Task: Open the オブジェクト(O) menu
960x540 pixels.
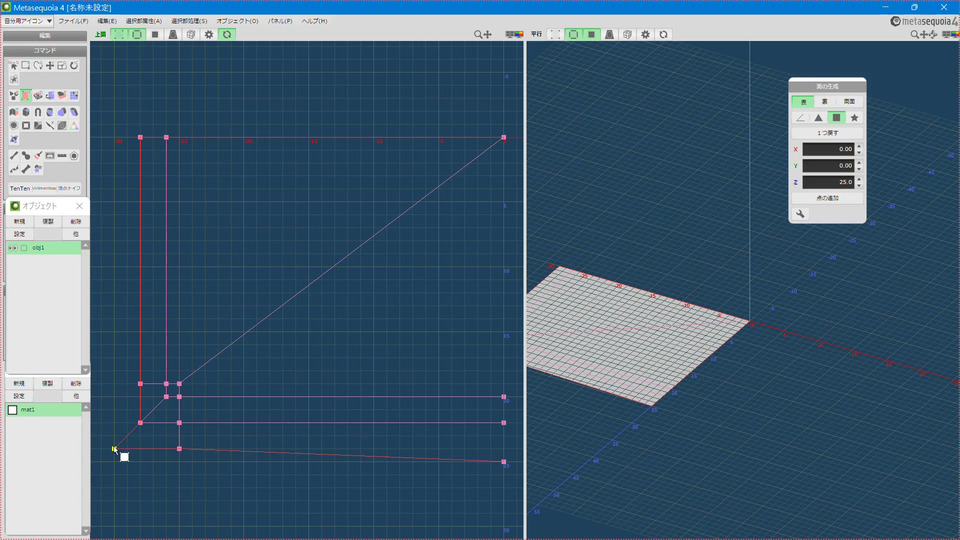Action: (x=237, y=20)
